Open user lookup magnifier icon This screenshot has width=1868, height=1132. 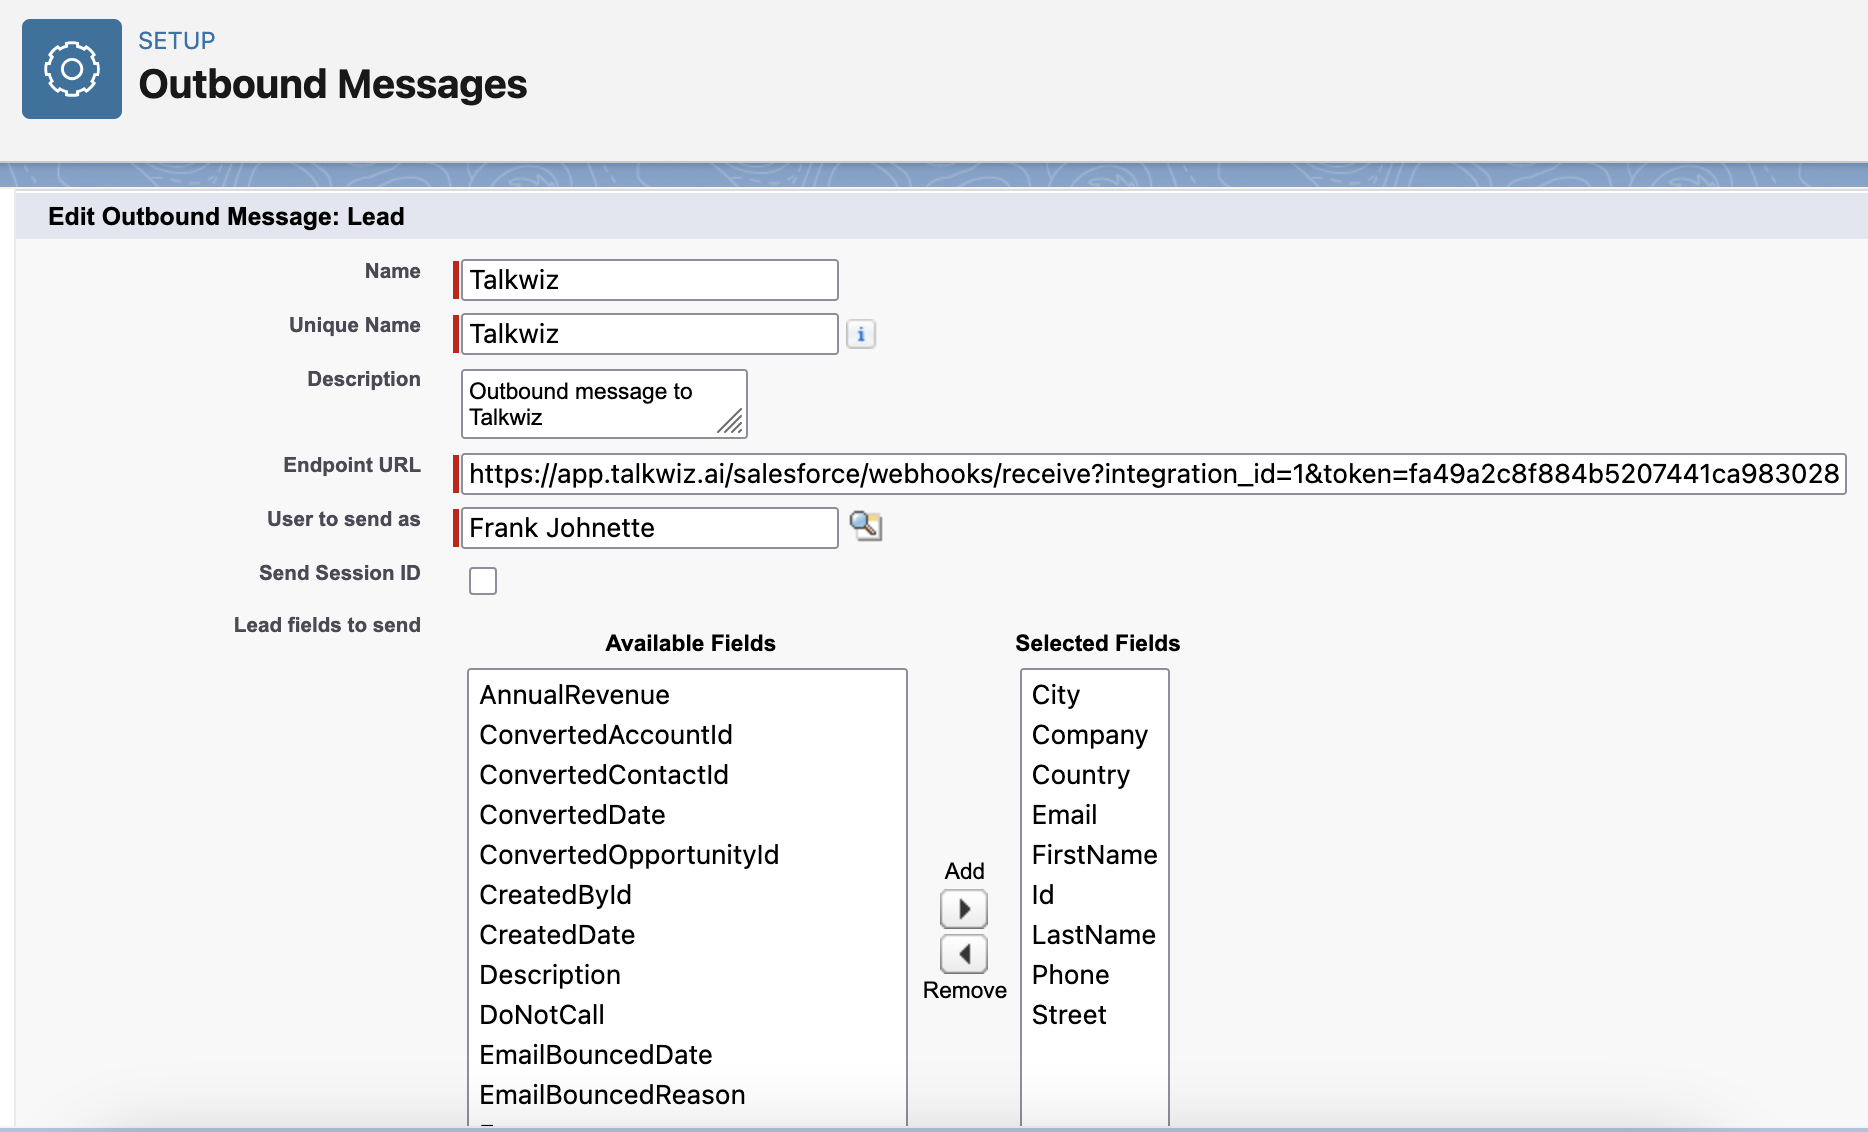point(866,526)
